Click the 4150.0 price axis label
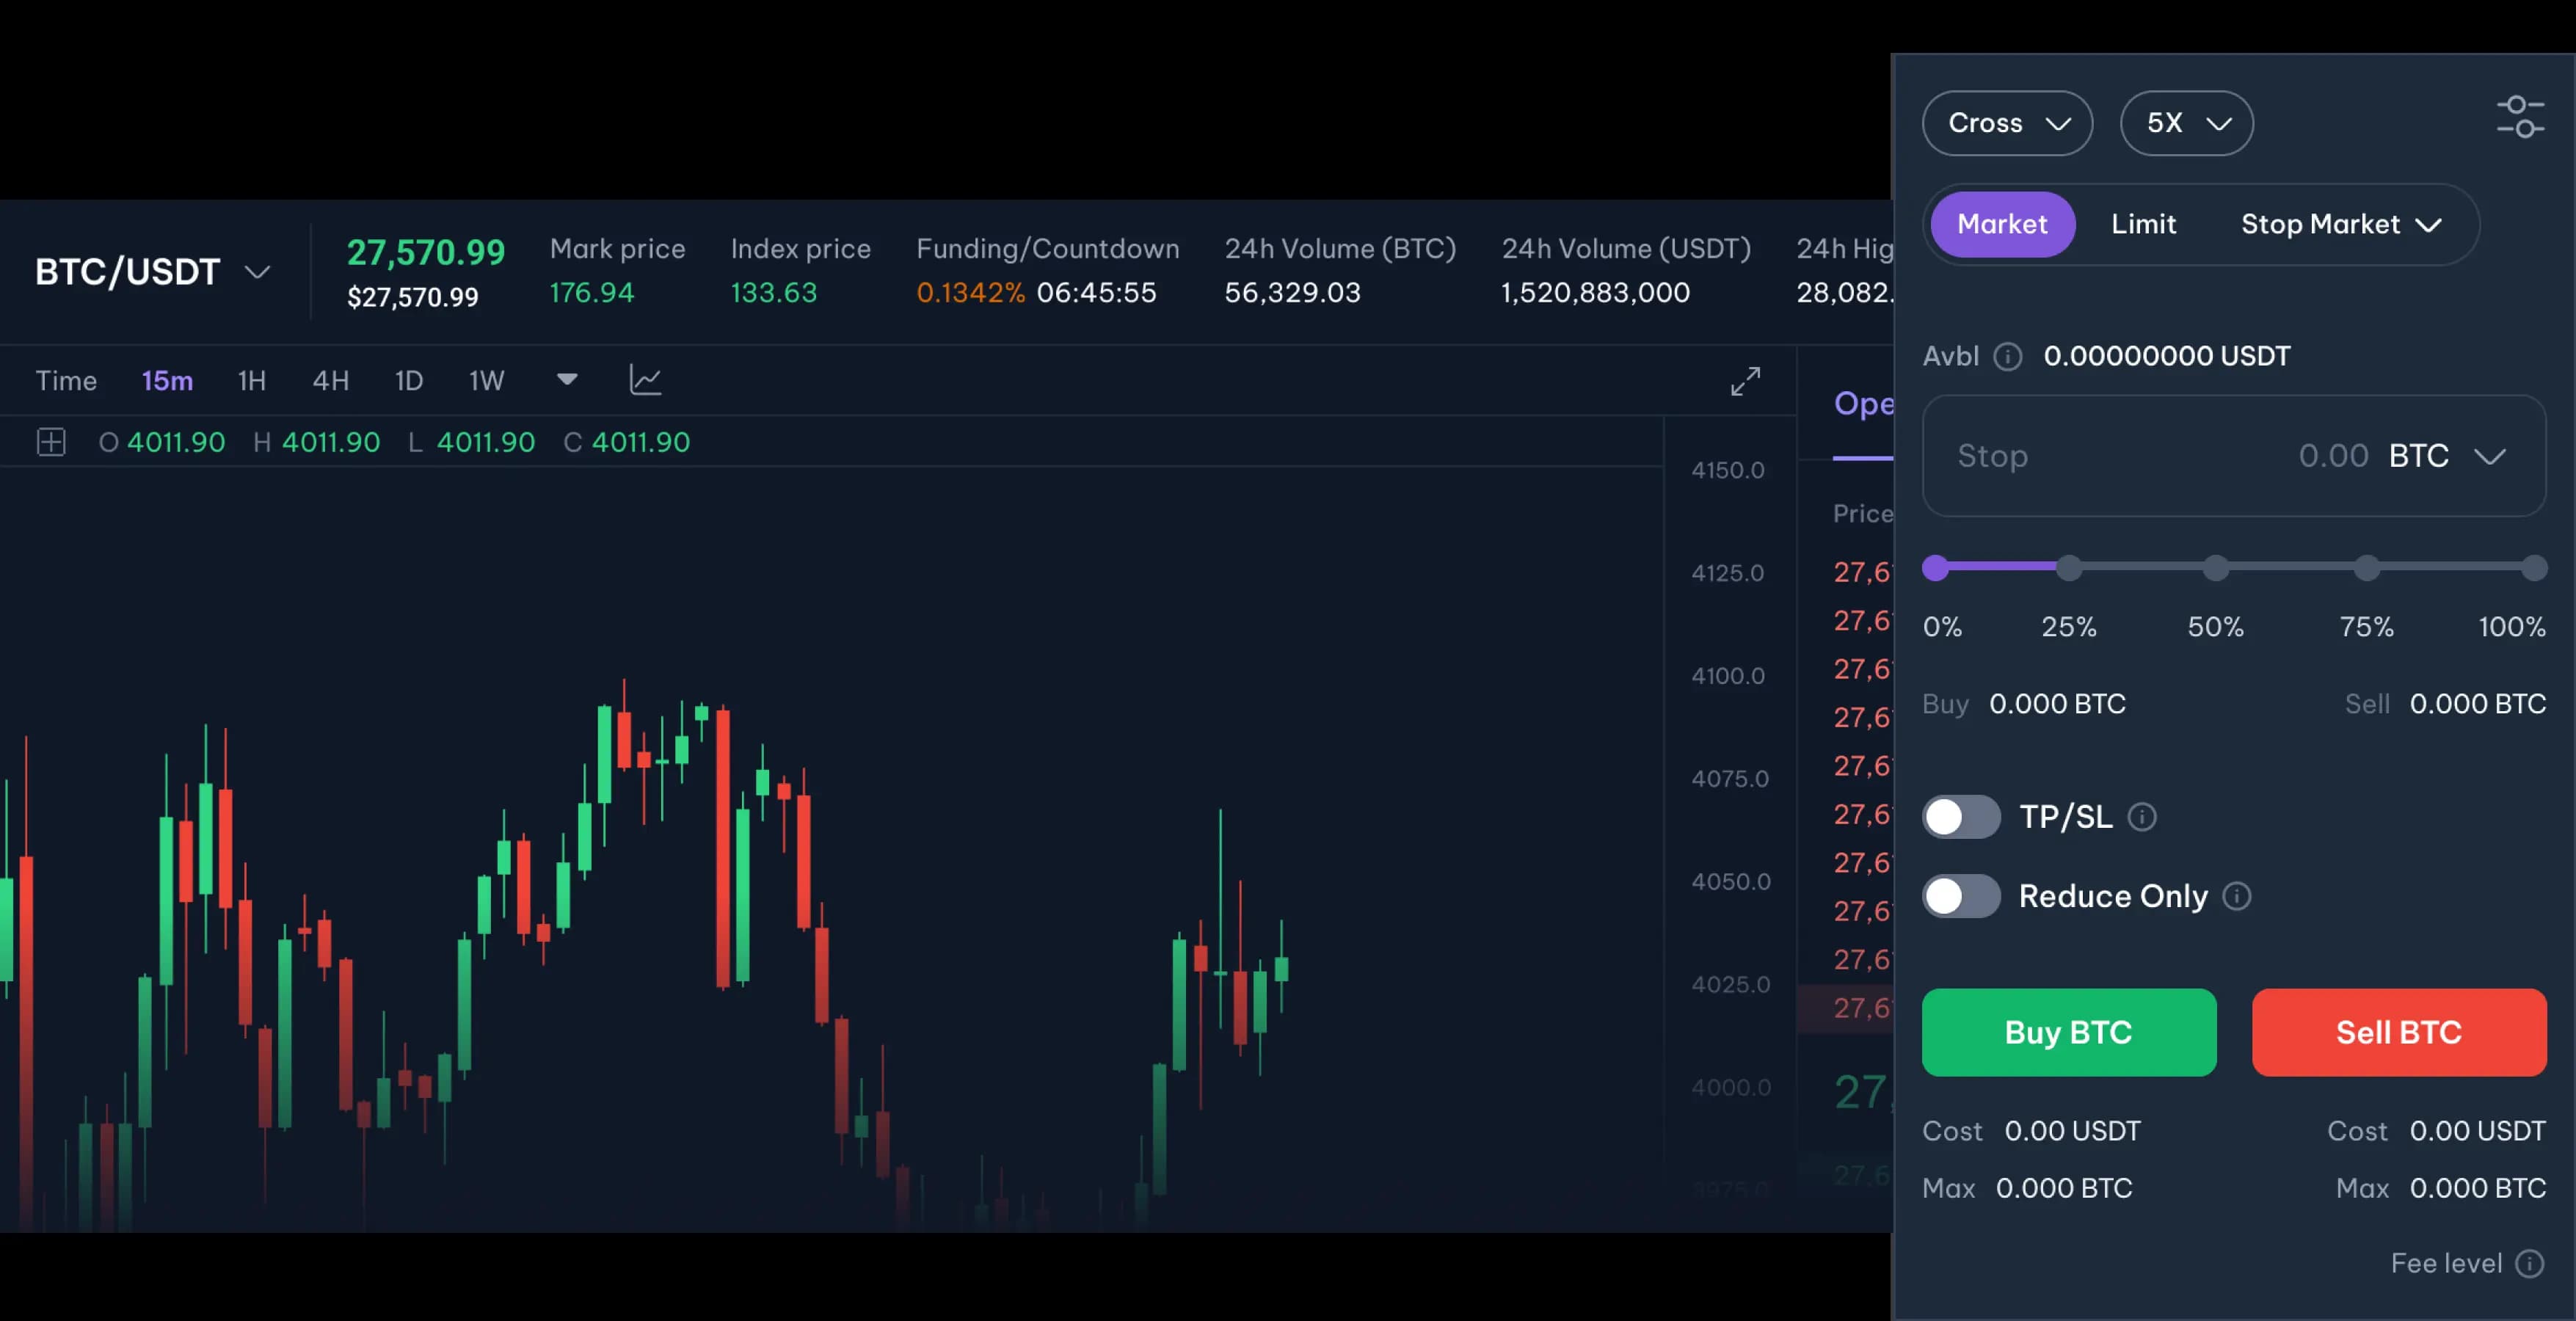The width and height of the screenshot is (2576, 1321). tap(1727, 470)
